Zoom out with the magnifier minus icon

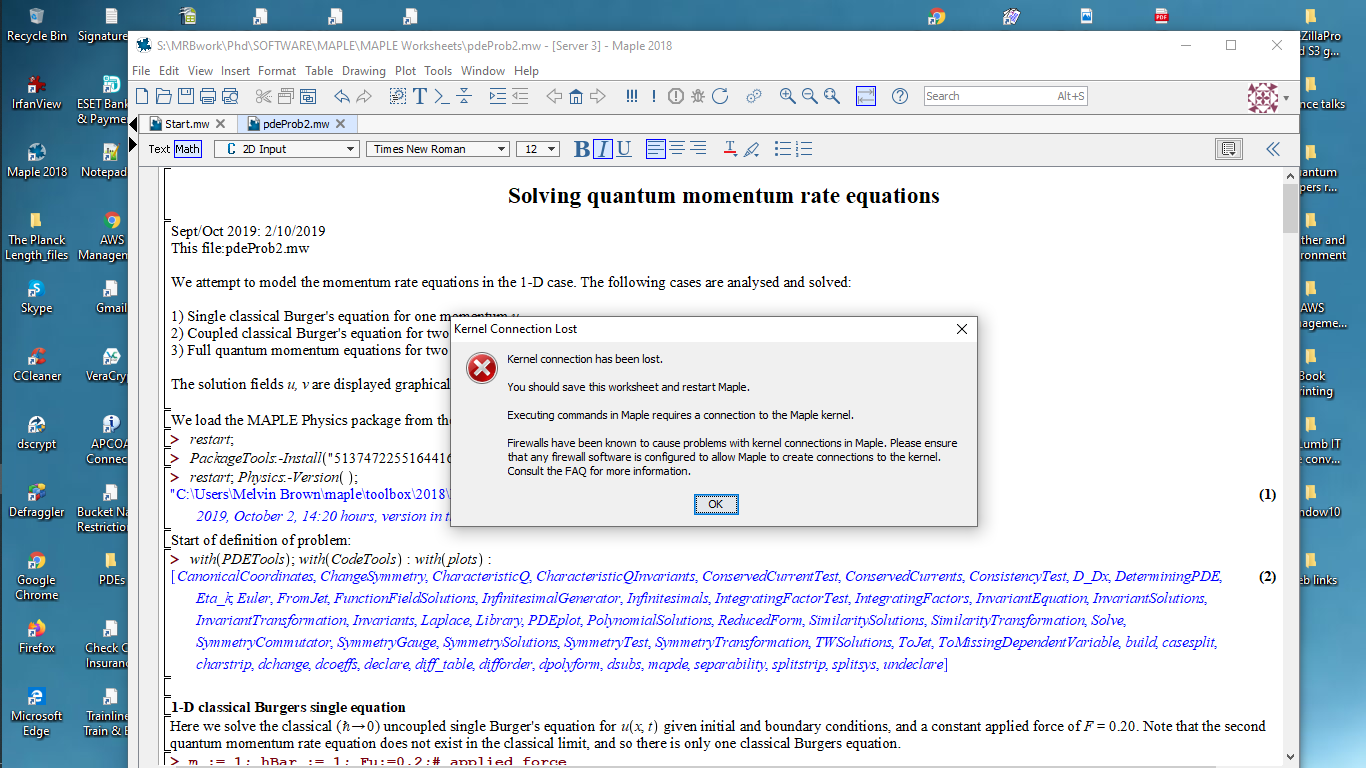810,96
